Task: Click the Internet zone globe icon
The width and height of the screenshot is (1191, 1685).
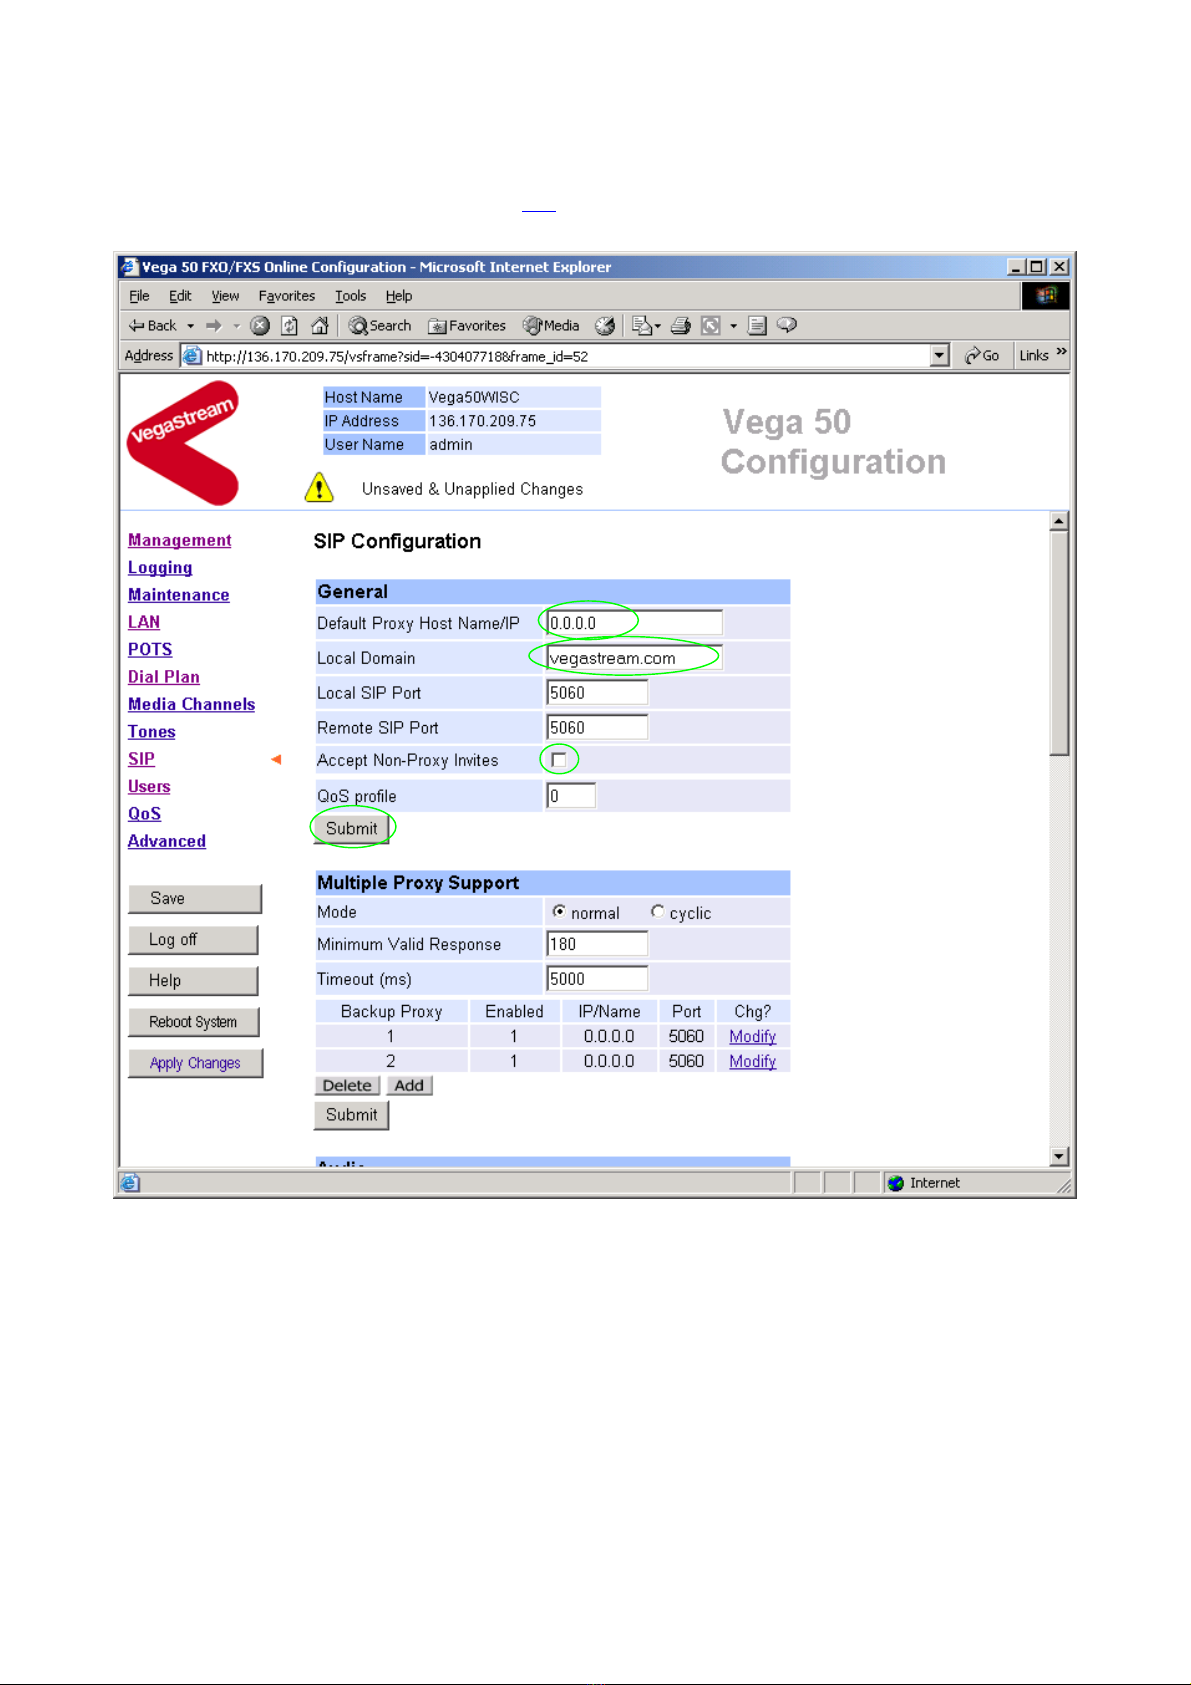Action: pos(896,1183)
